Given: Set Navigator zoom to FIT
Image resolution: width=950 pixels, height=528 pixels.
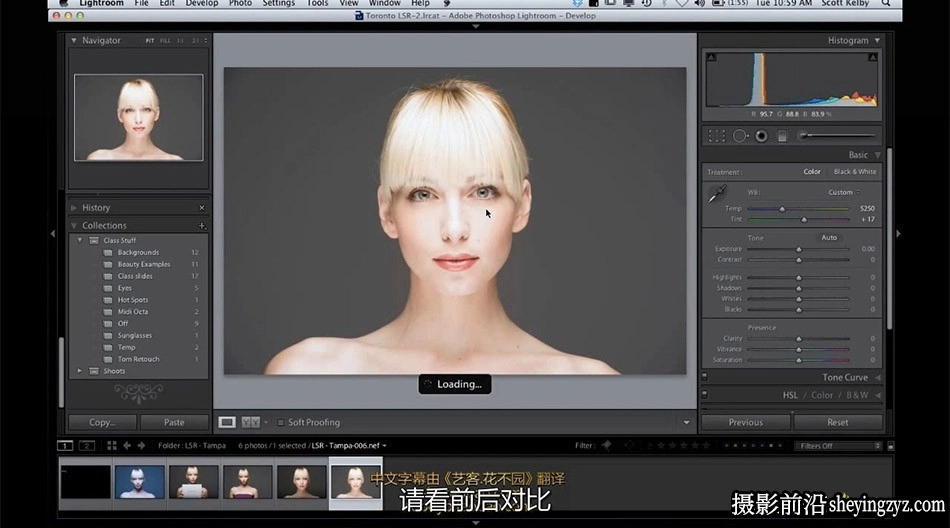Looking at the screenshot, I should 150,41.
